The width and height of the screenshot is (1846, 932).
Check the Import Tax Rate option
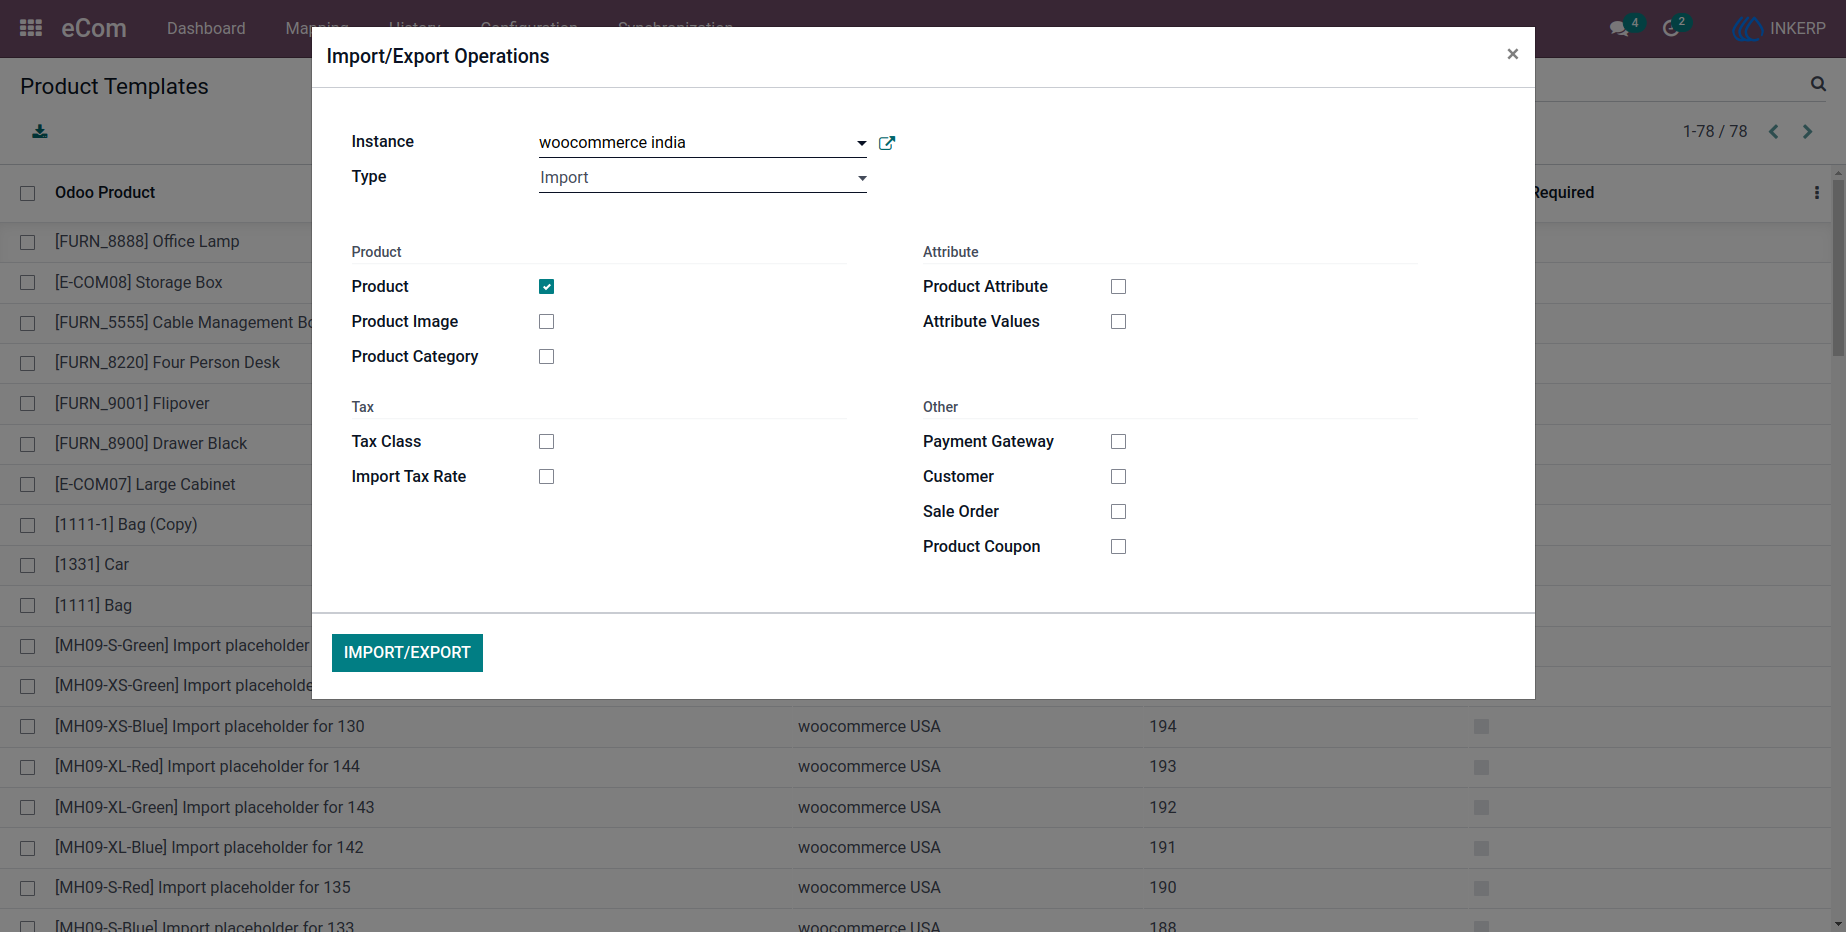point(546,477)
